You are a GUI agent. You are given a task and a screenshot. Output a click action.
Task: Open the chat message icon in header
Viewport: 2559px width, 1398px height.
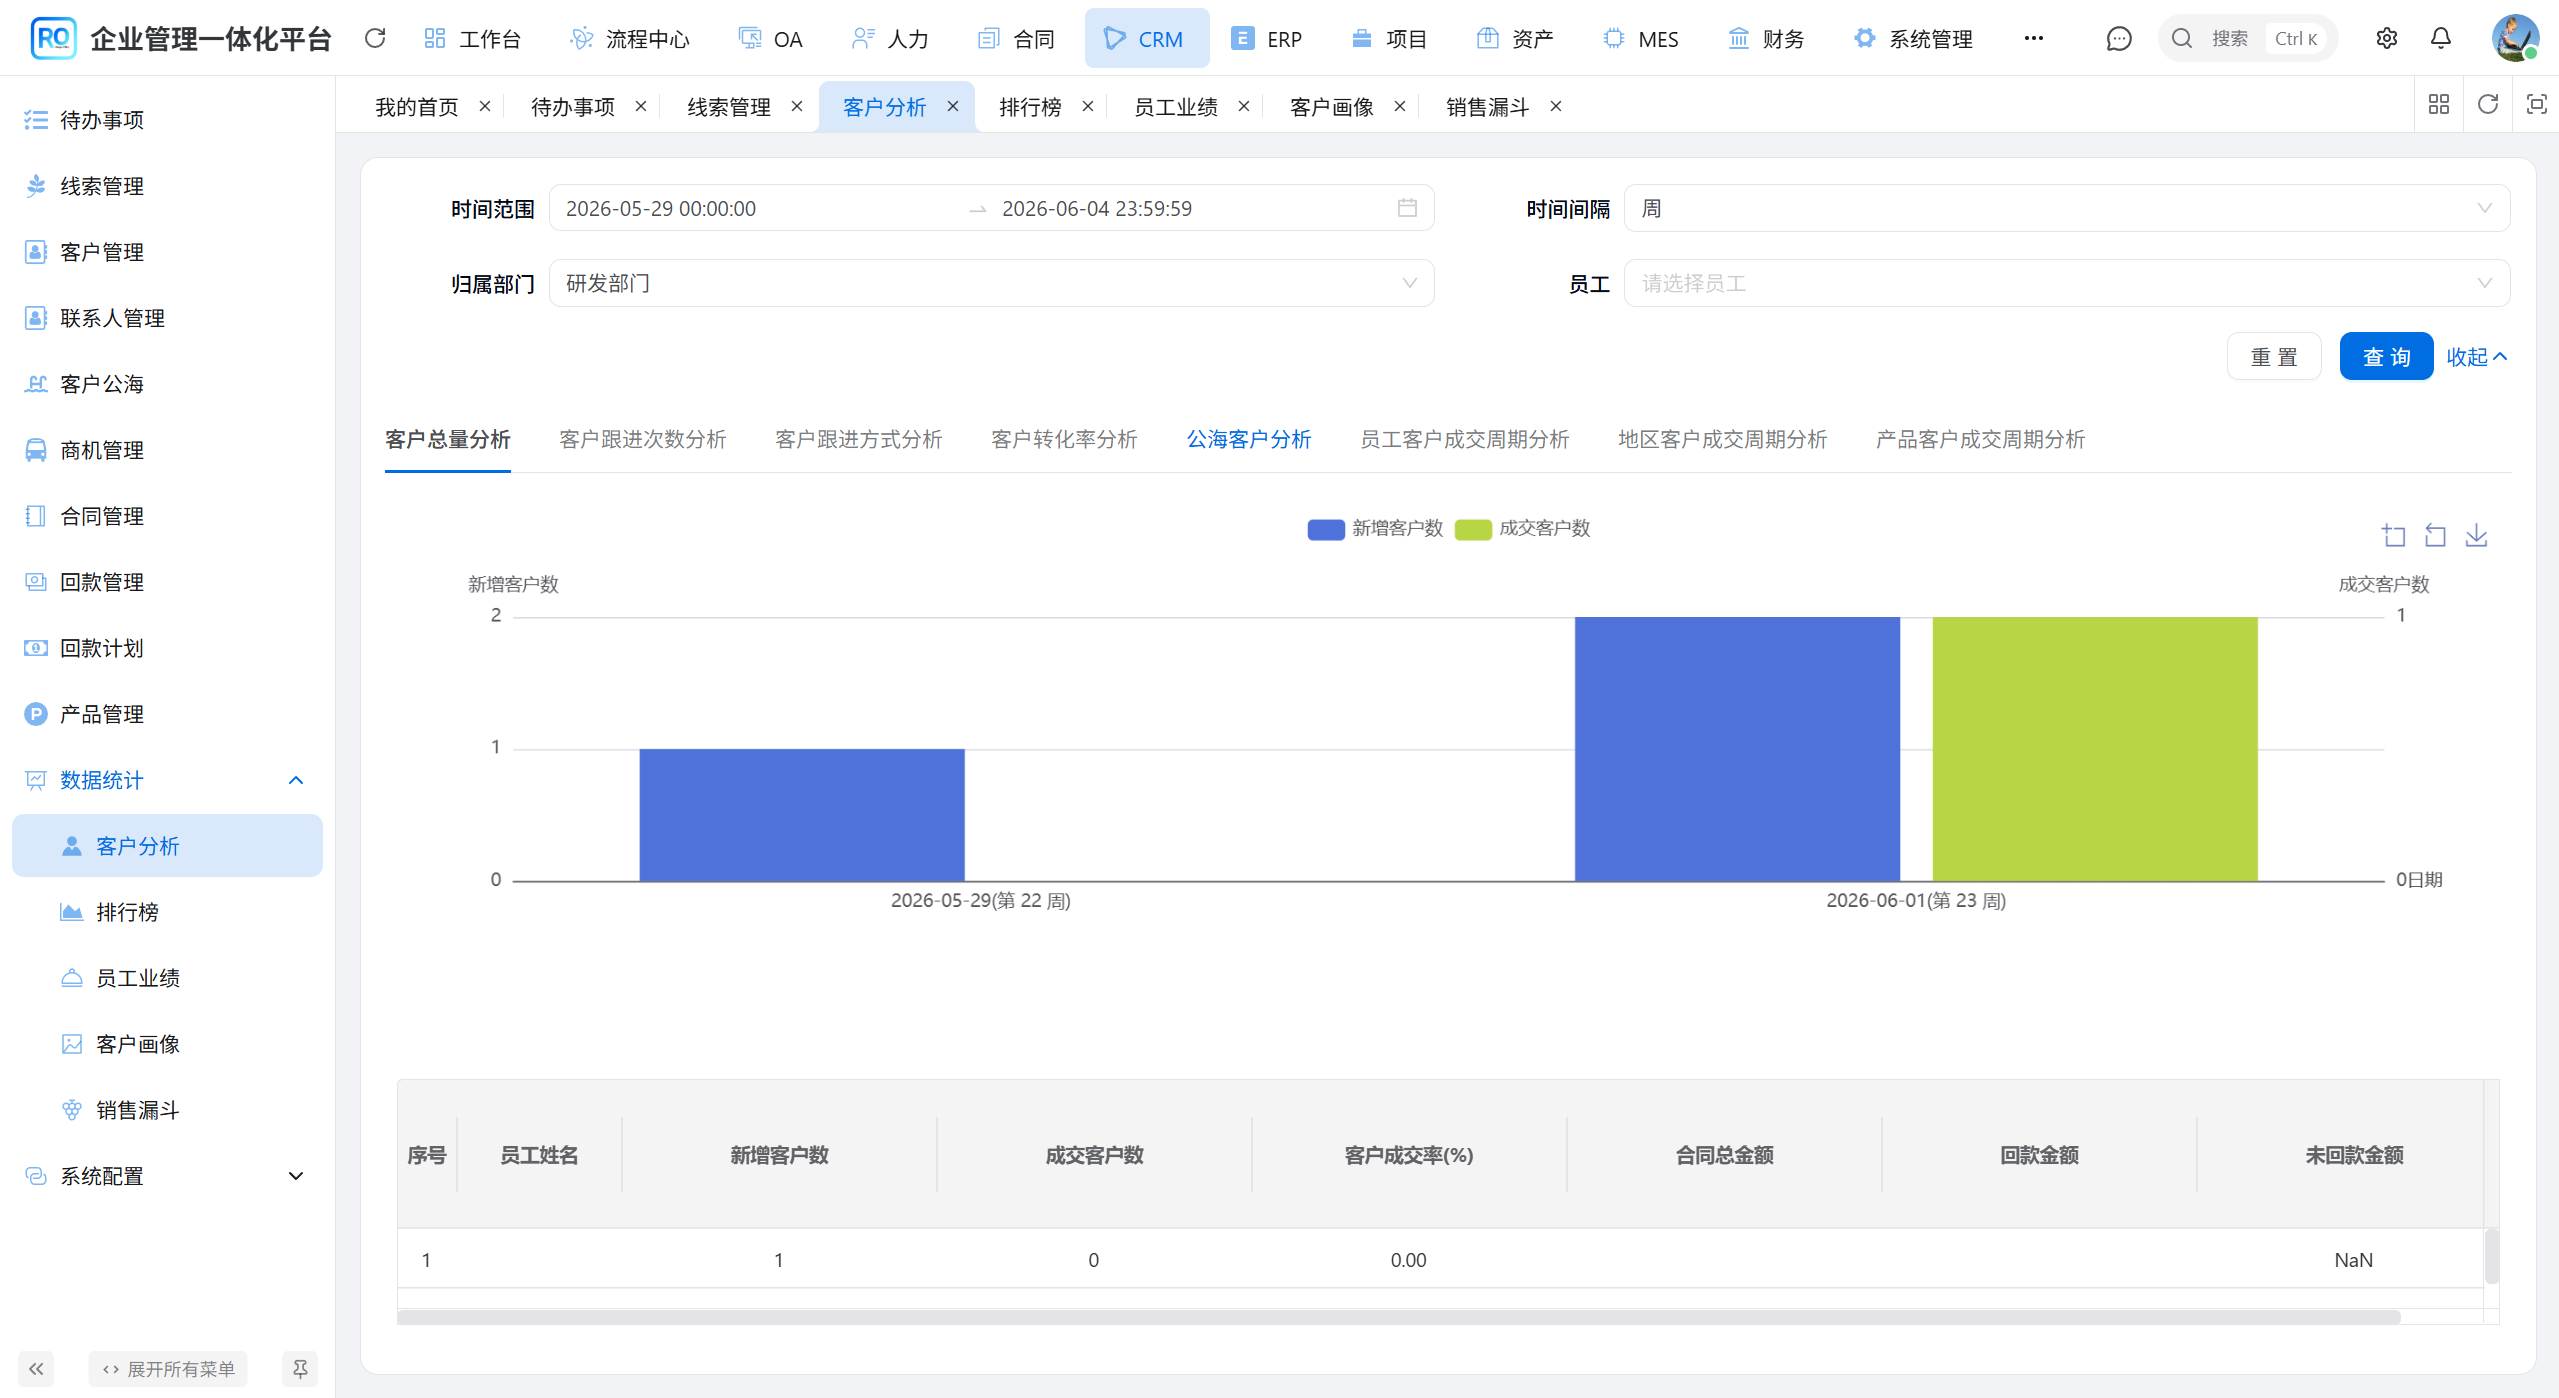[x=2118, y=39]
